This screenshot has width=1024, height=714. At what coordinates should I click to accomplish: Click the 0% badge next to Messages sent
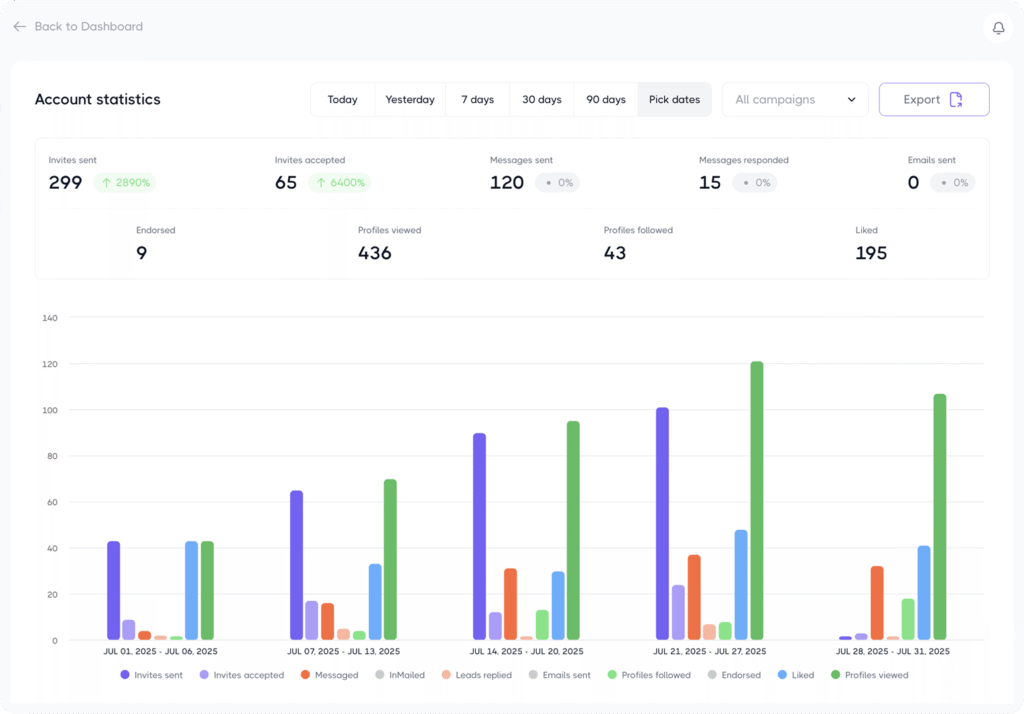(x=557, y=183)
